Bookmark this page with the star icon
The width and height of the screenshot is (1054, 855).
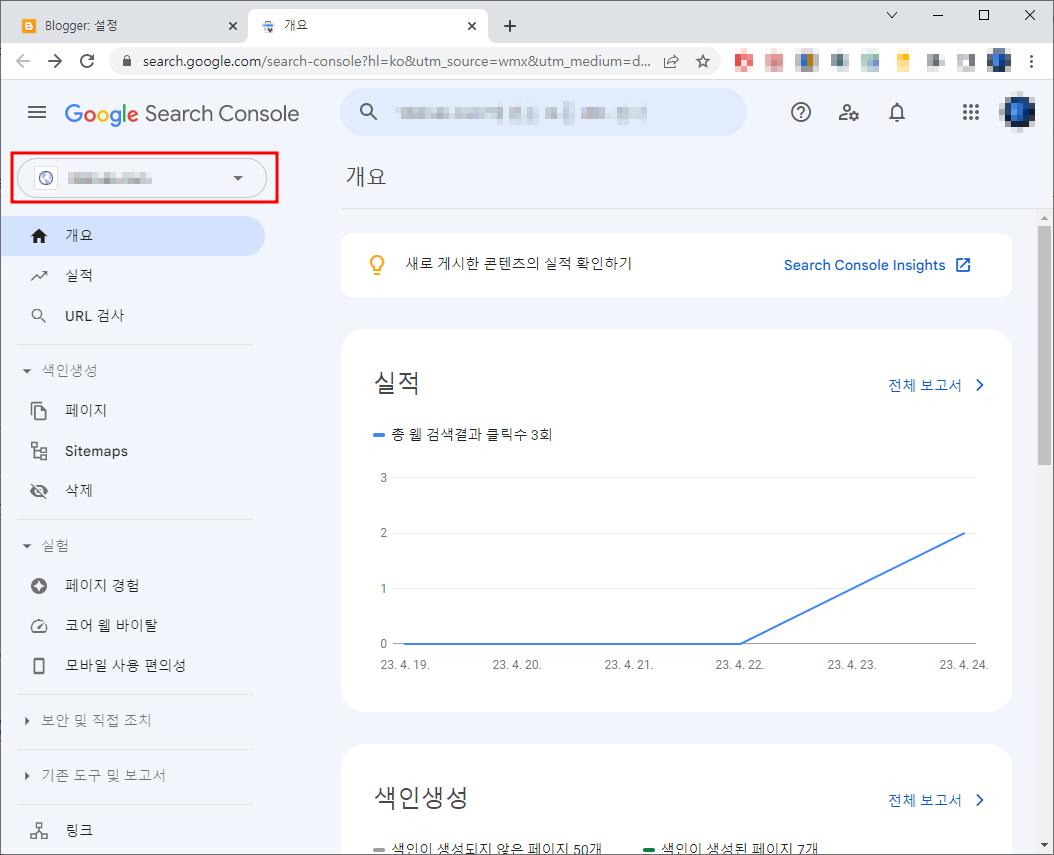click(702, 62)
